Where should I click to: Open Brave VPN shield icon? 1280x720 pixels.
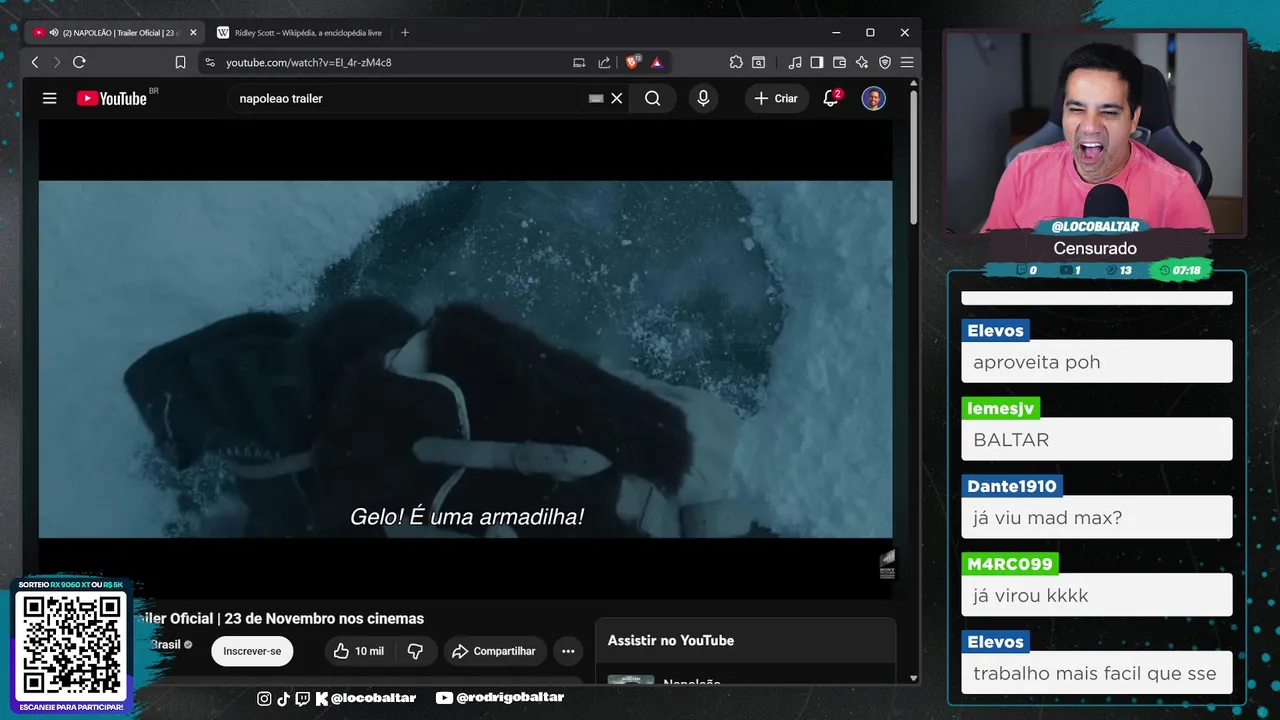[x=884, y=62]
